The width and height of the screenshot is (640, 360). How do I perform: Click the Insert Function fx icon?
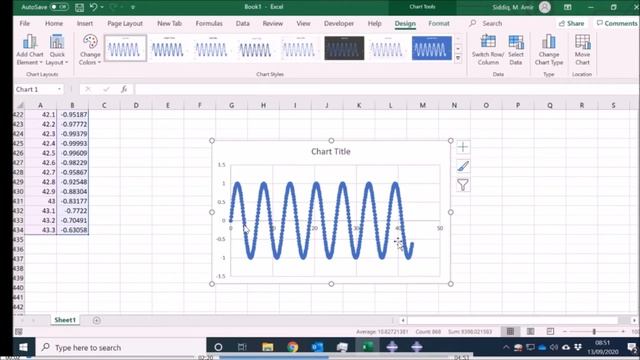[124, 89]
